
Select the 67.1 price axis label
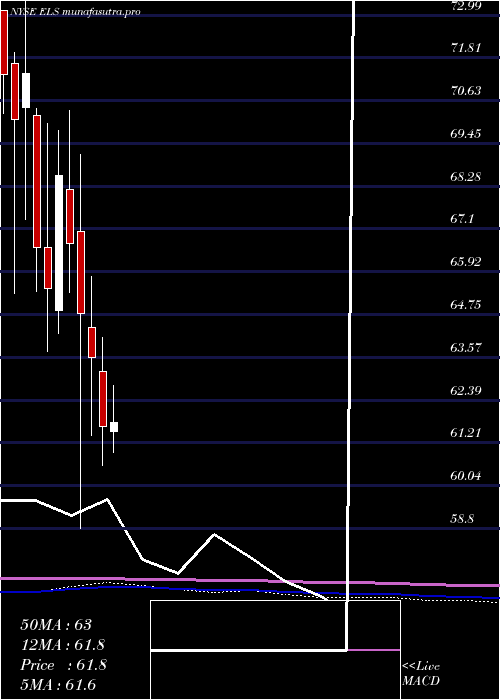coord(462,219)
